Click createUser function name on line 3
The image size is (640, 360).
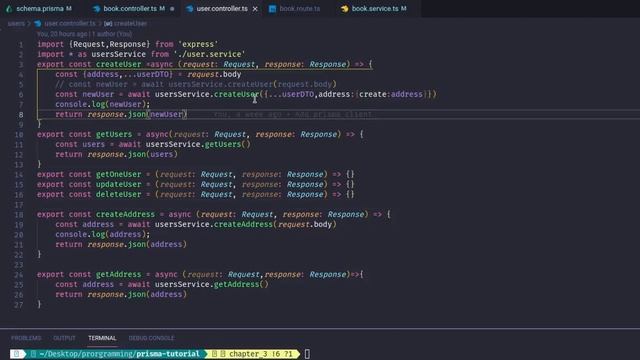(118, 64)
